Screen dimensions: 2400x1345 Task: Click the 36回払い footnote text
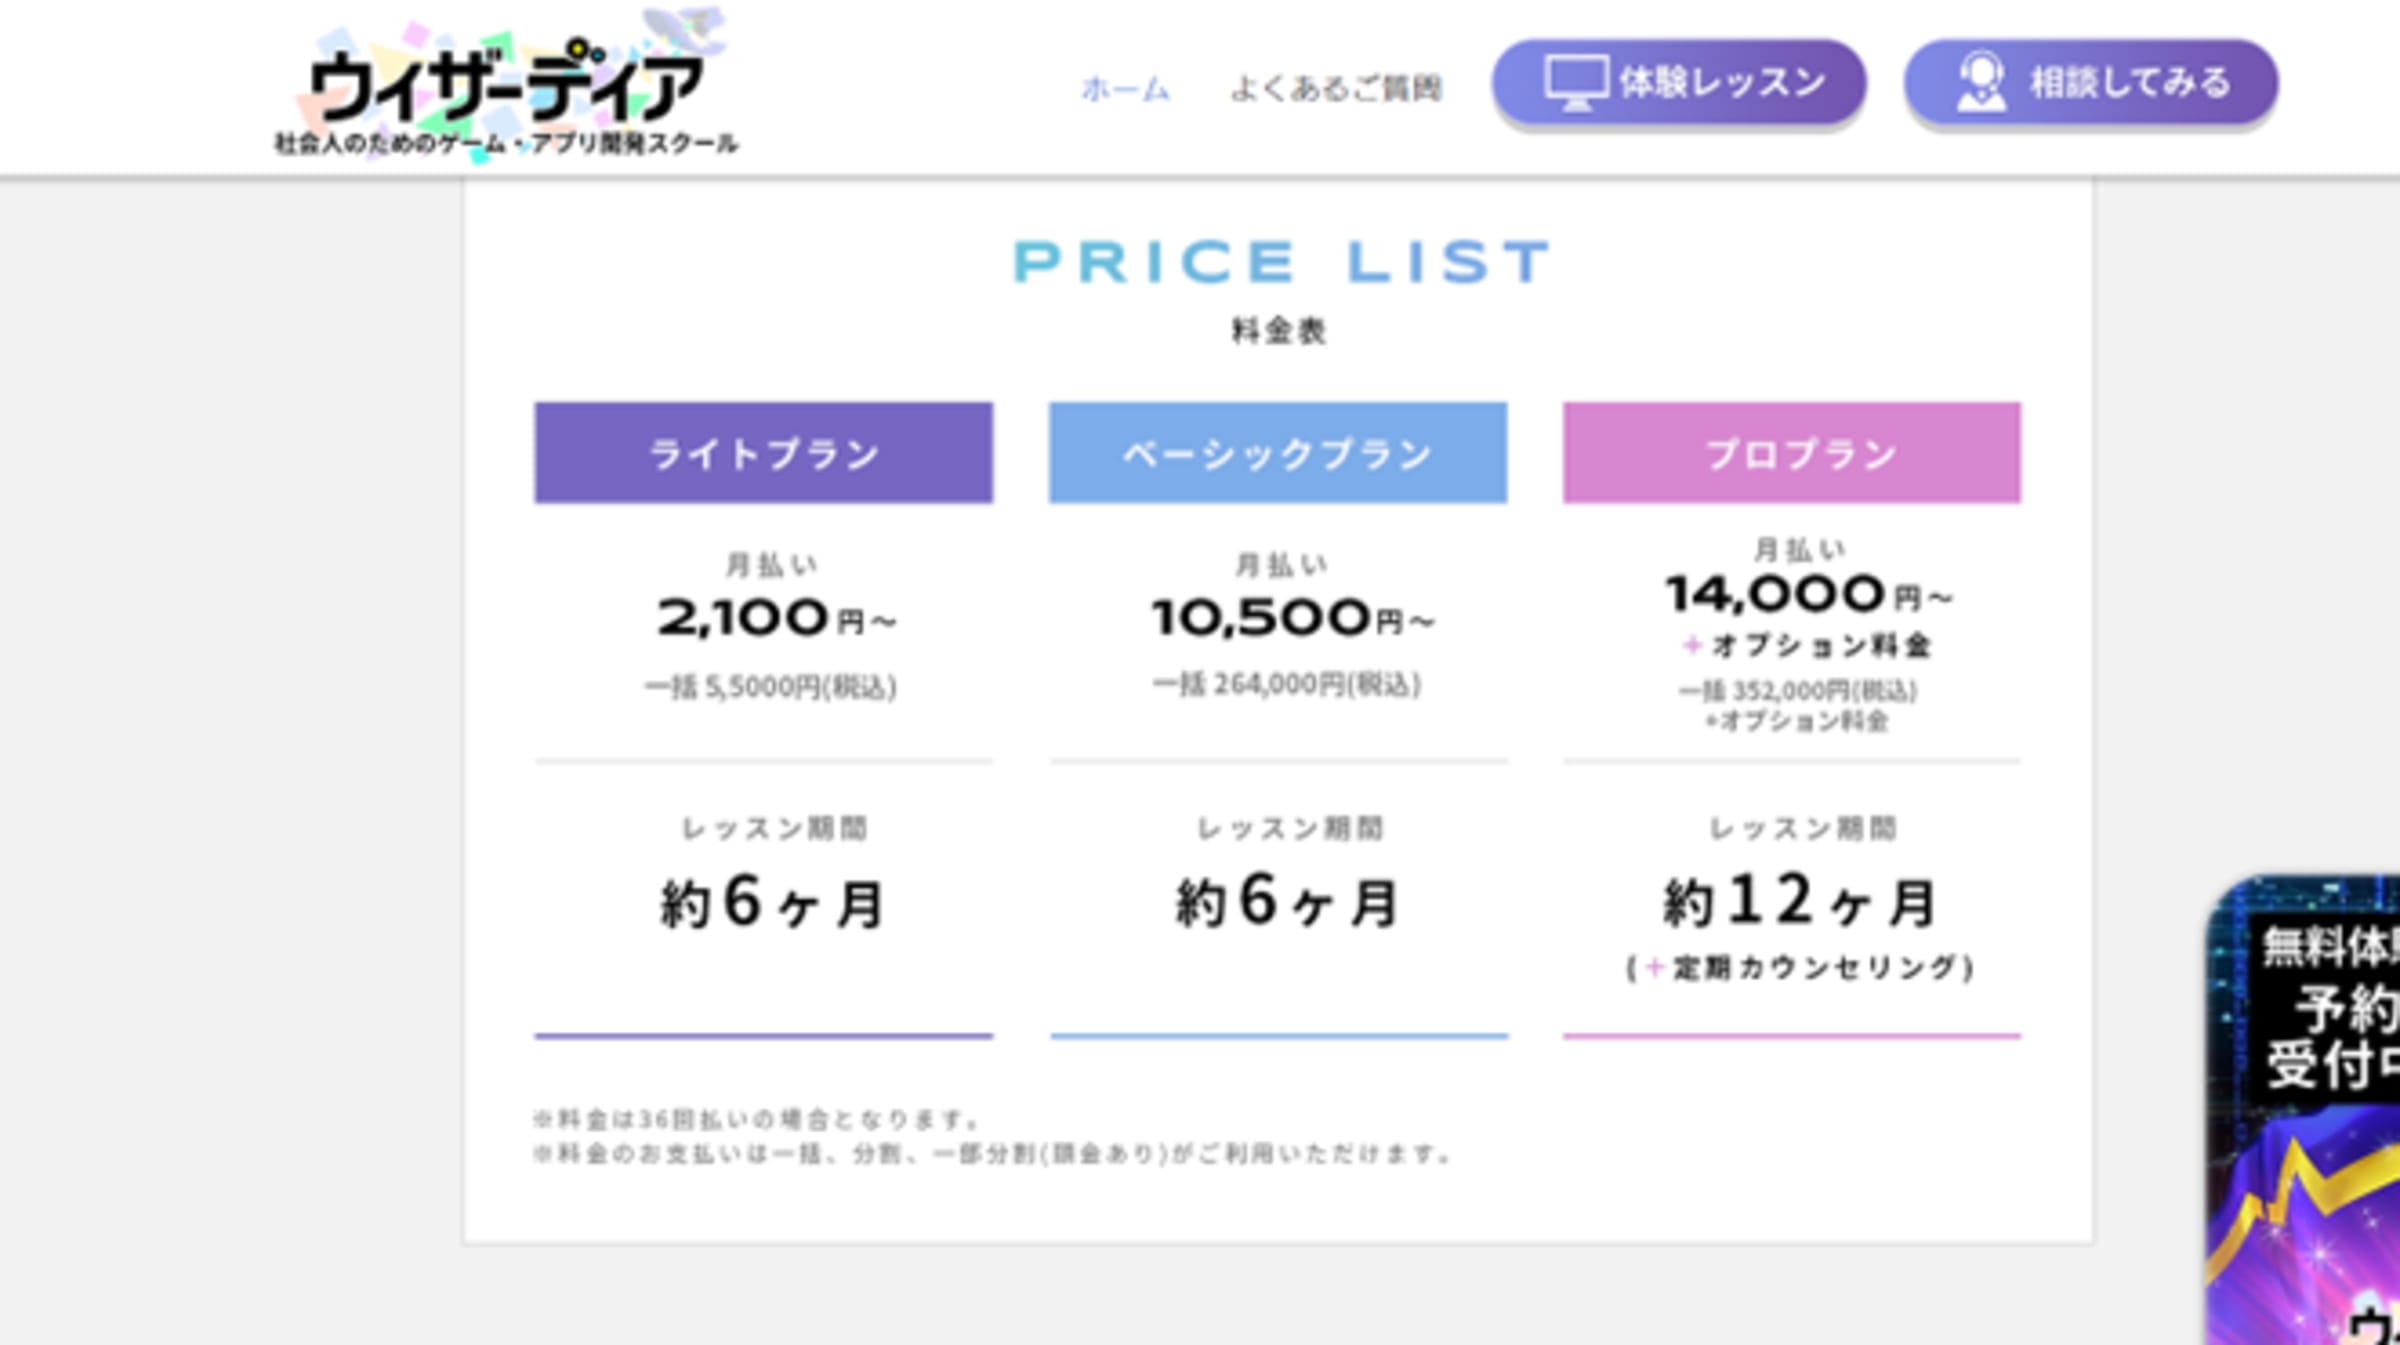click(x=758, y=1119)
